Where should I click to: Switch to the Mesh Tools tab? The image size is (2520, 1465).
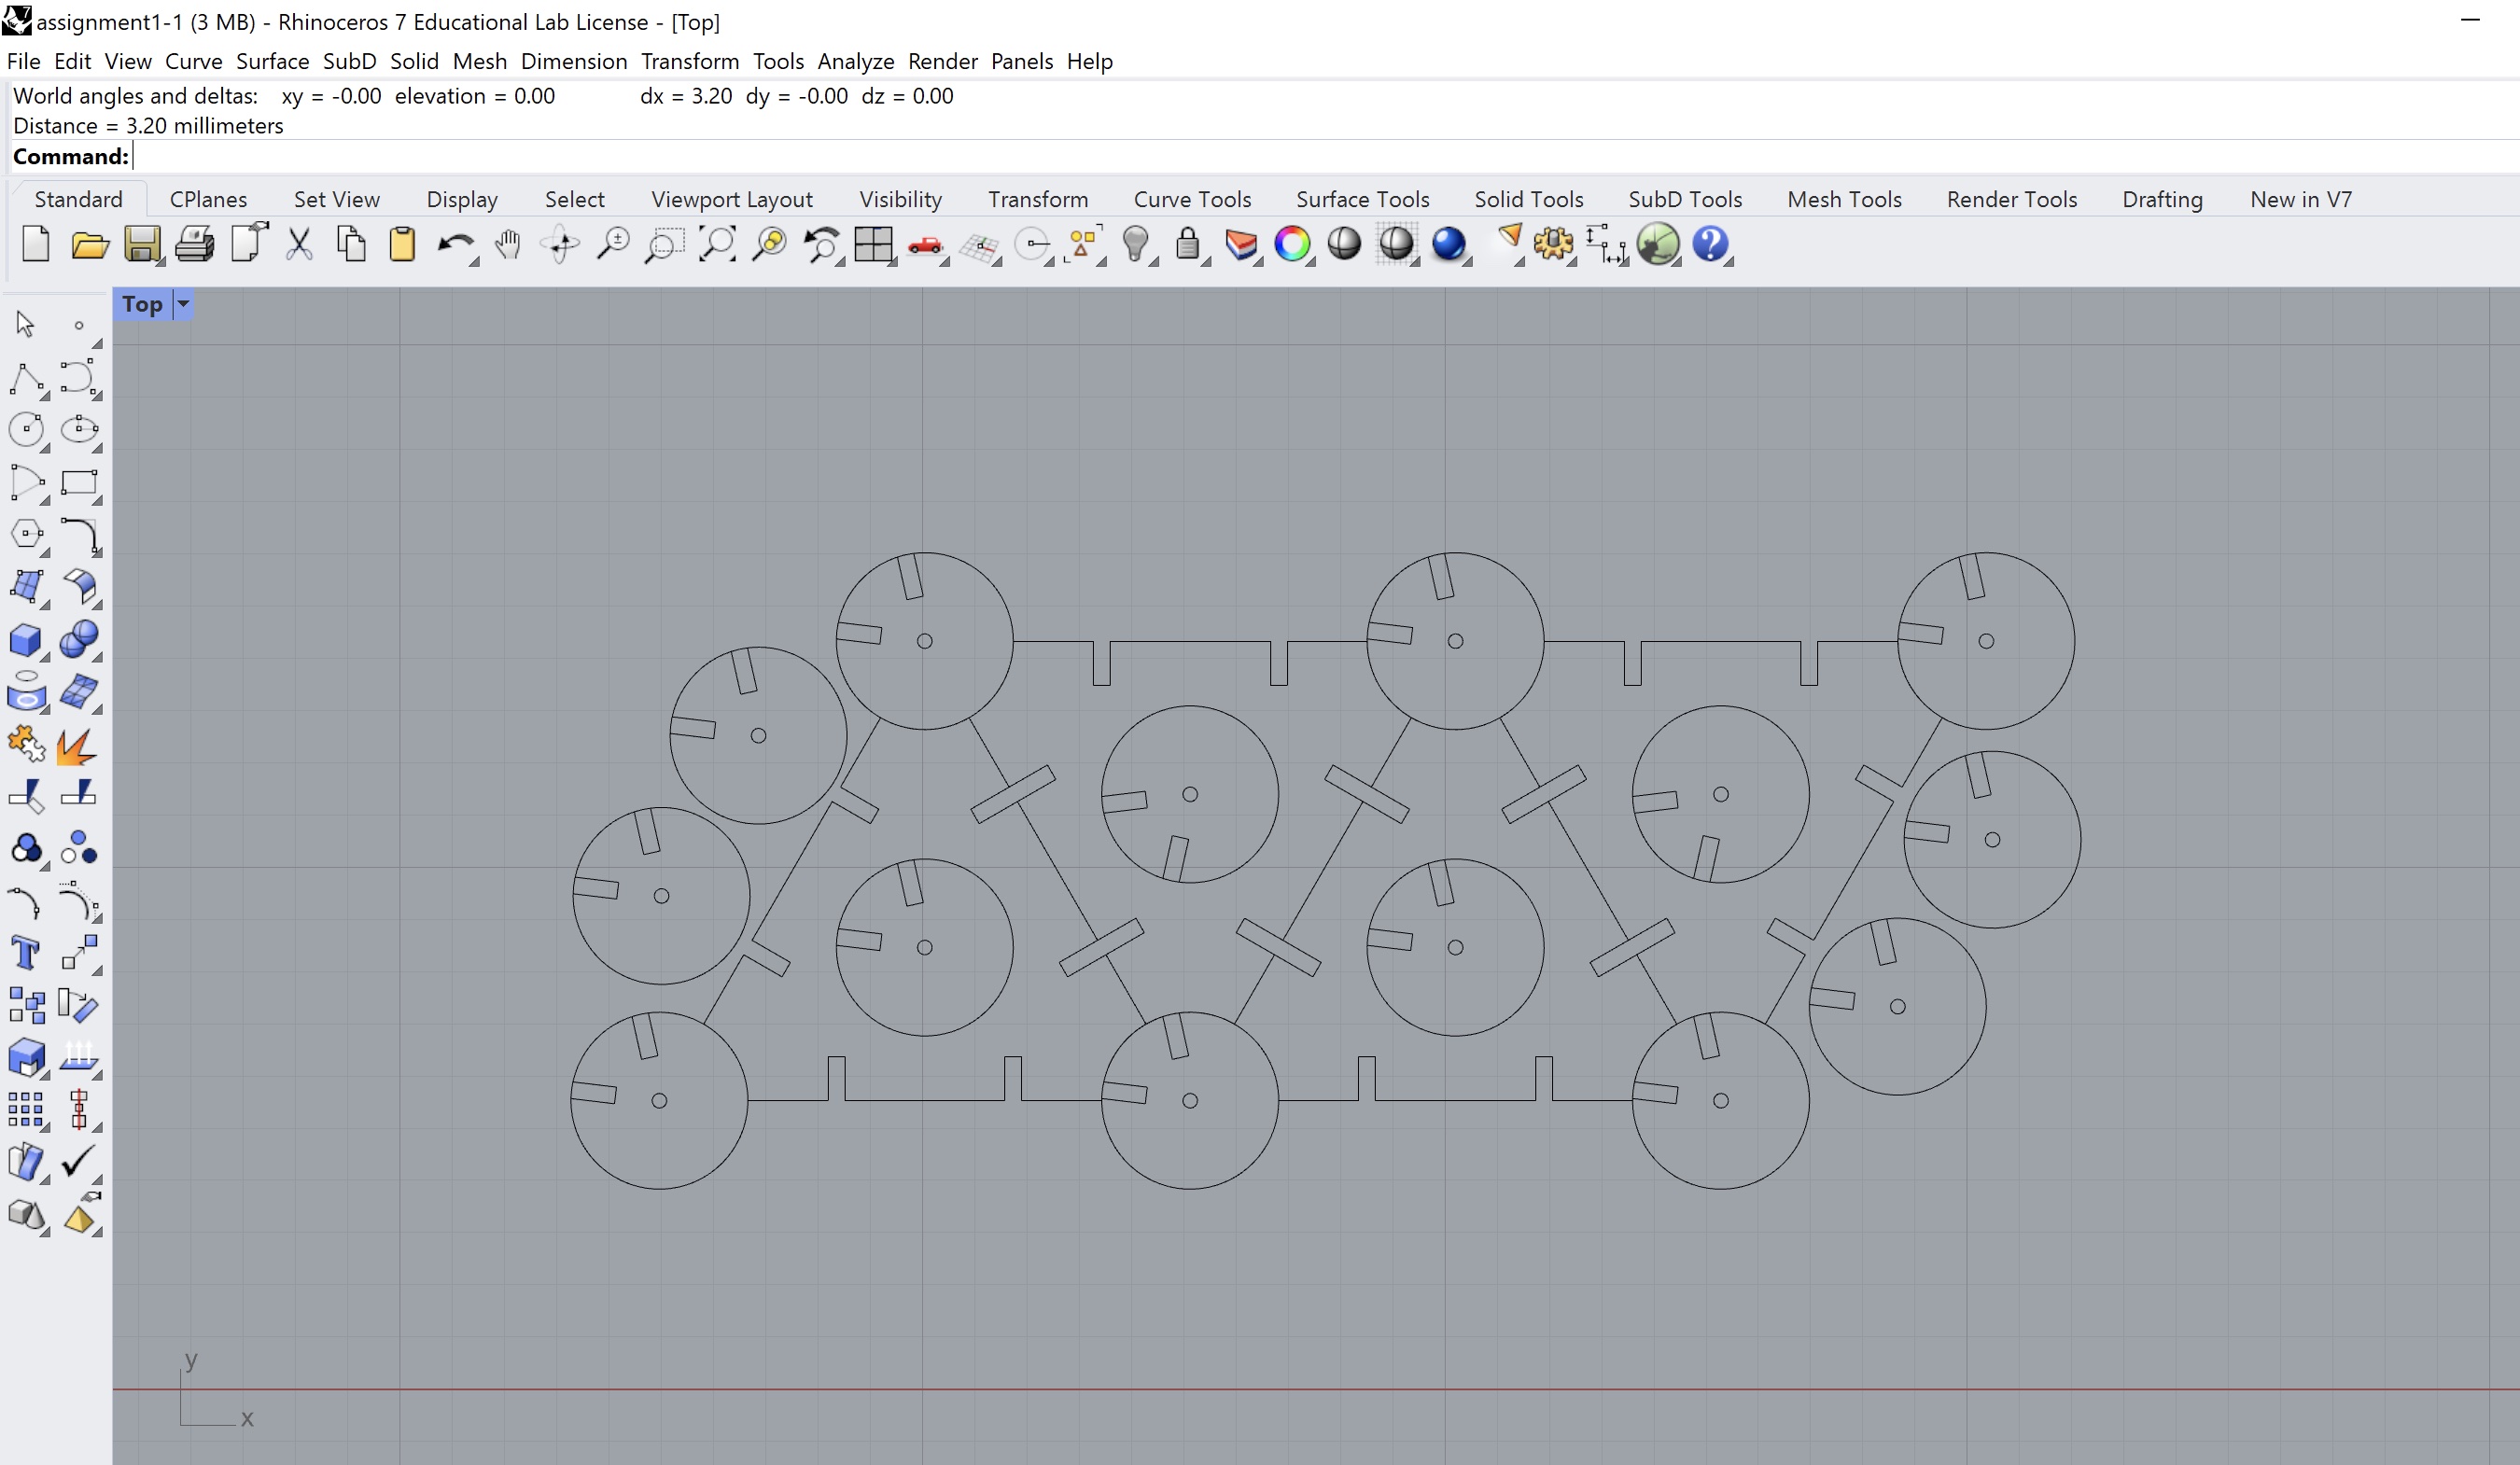[1844, 199]
